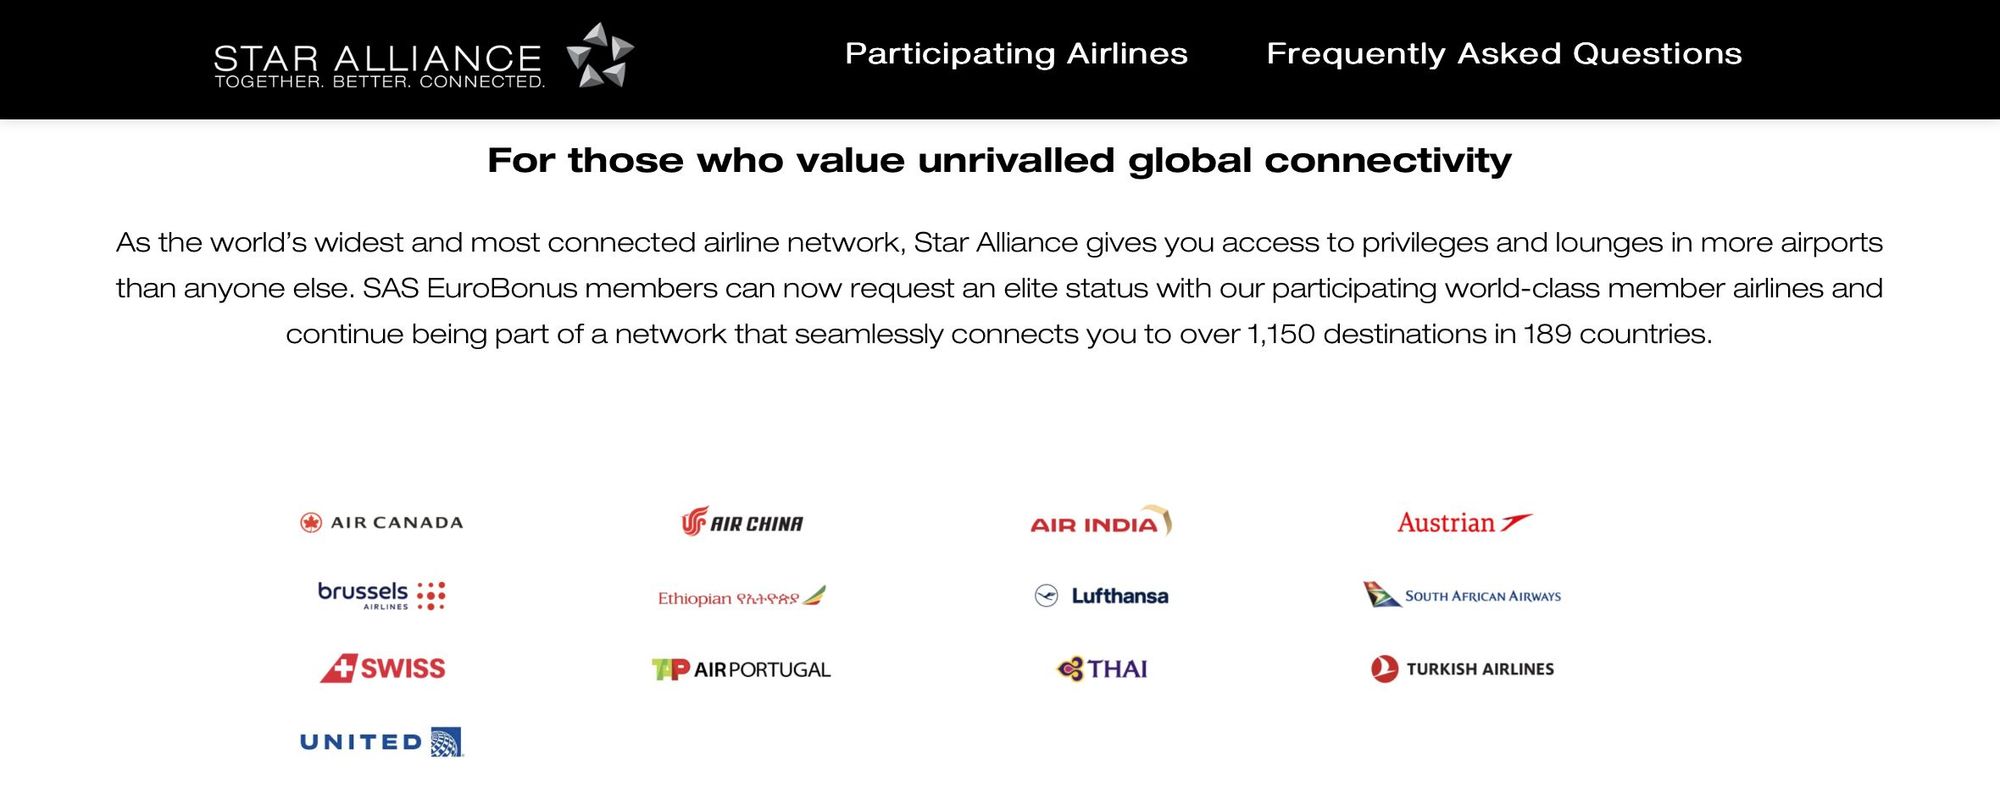Screen dimensions: 2000x793
Task: Select the Air China logo
Action: 742,521
